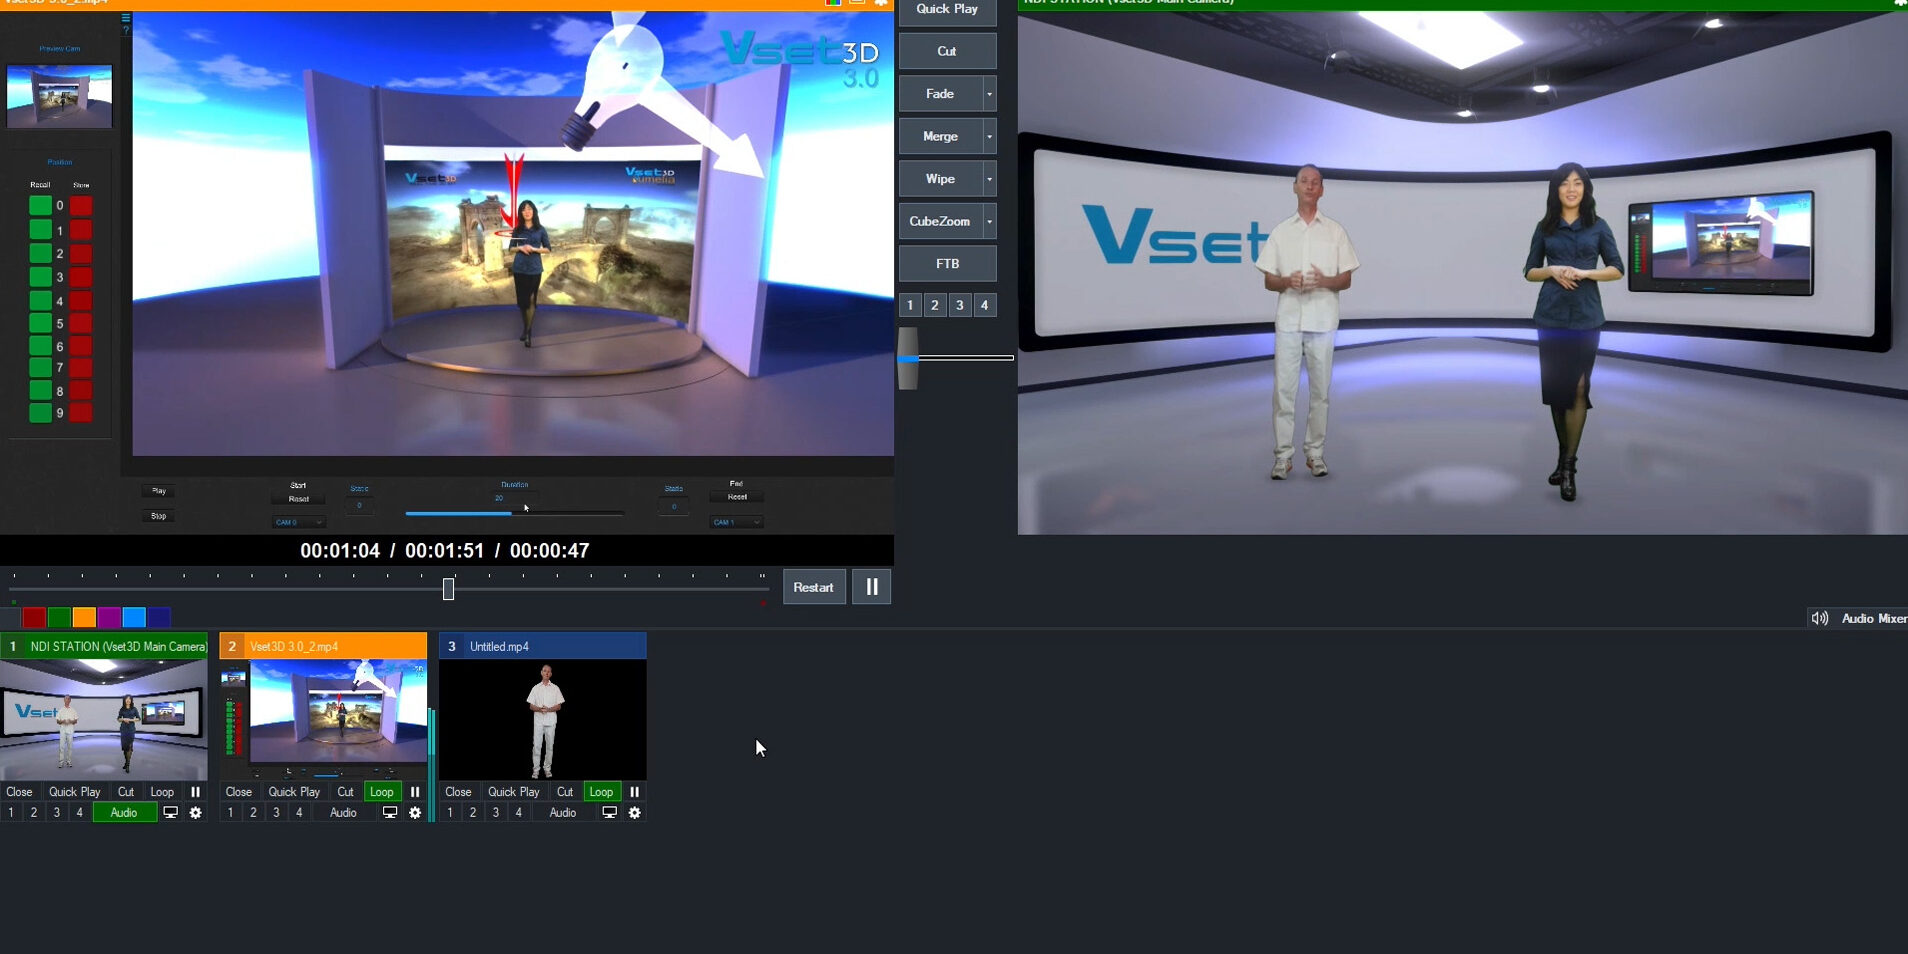
Task: Click the Cut transition button
Action: point(947,51)
